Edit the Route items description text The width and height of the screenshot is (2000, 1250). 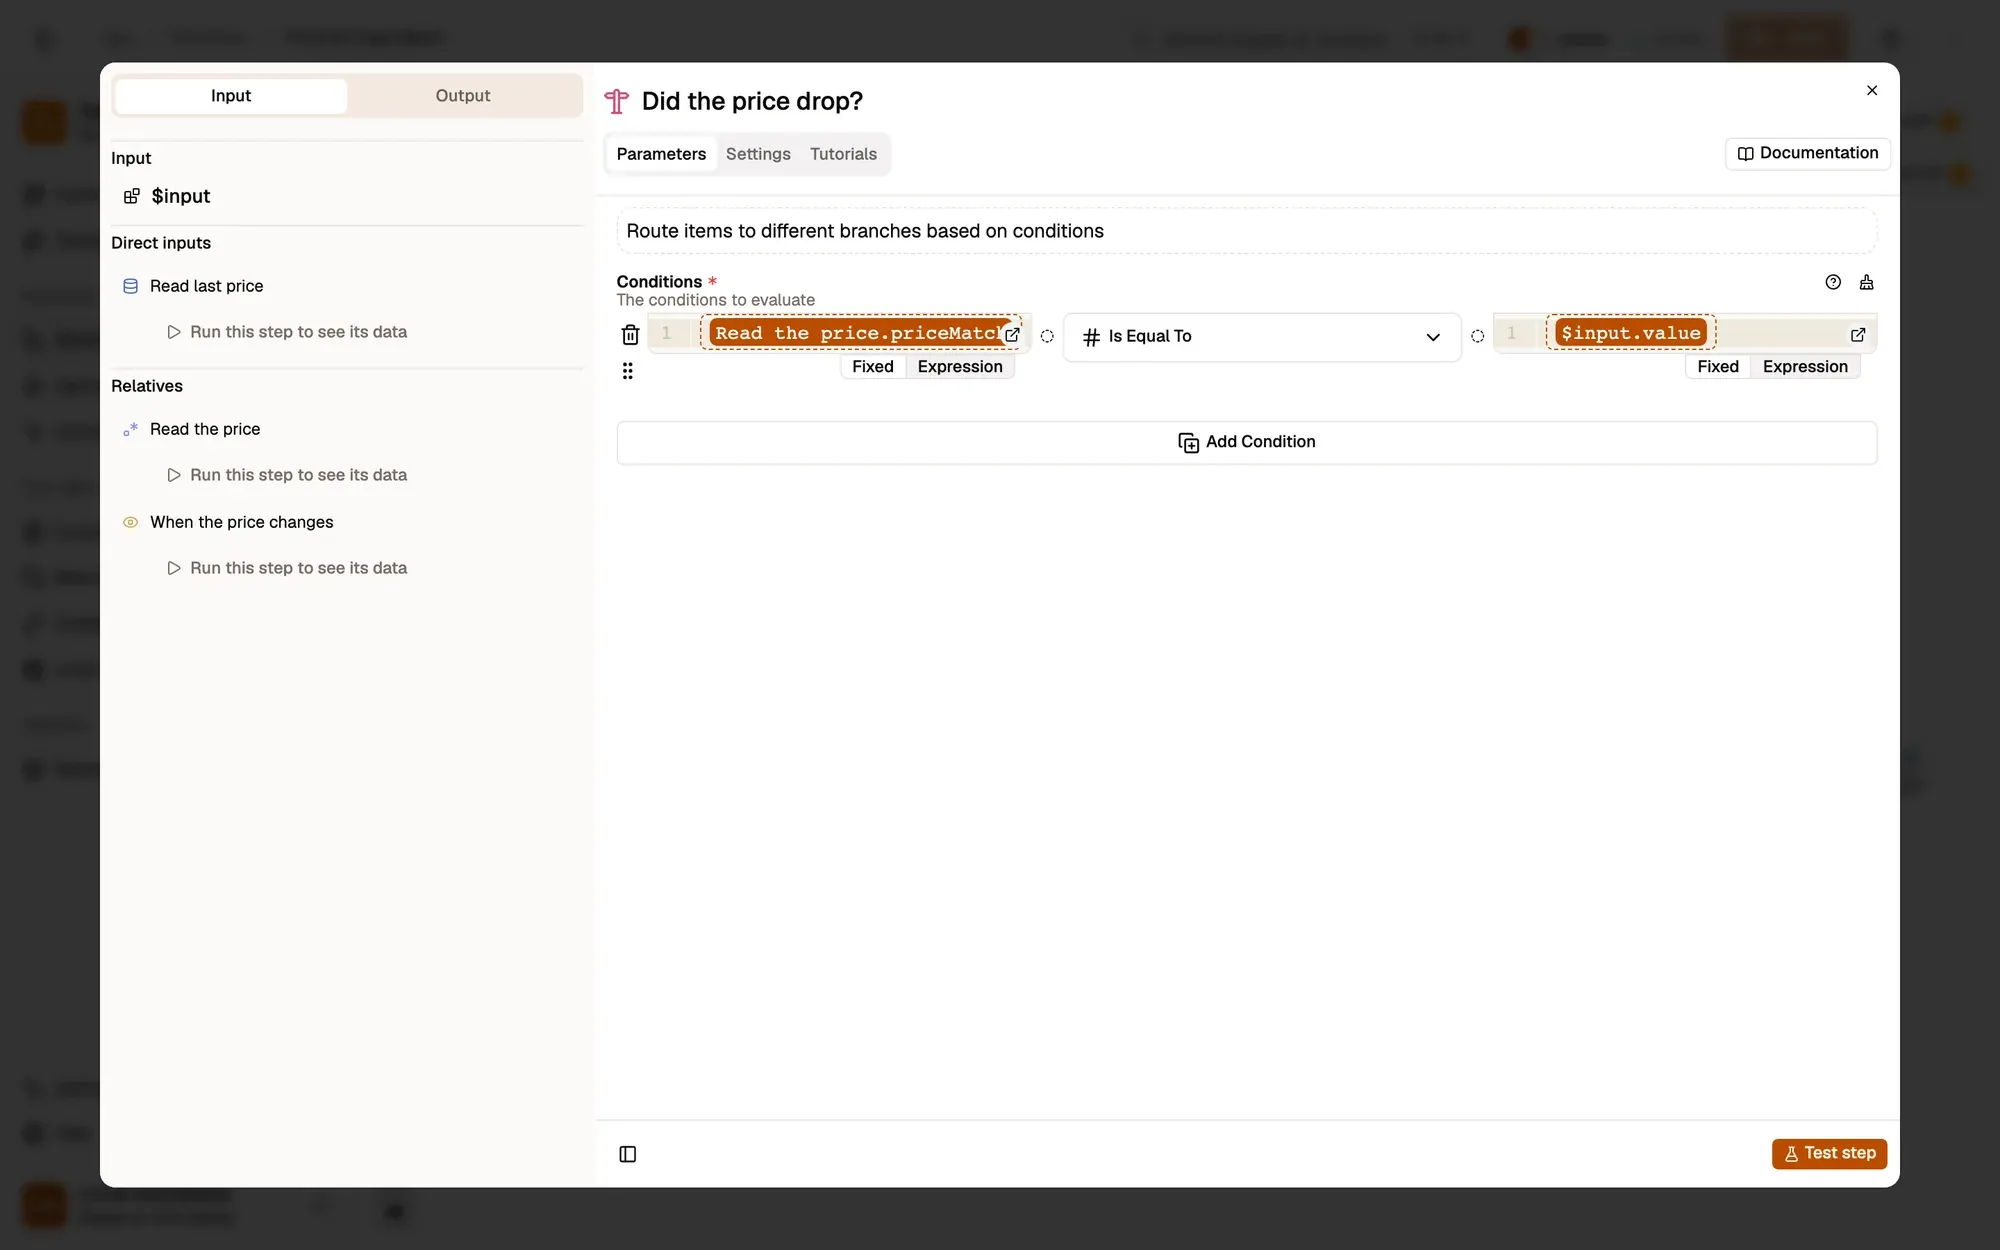click(1247, 231)
